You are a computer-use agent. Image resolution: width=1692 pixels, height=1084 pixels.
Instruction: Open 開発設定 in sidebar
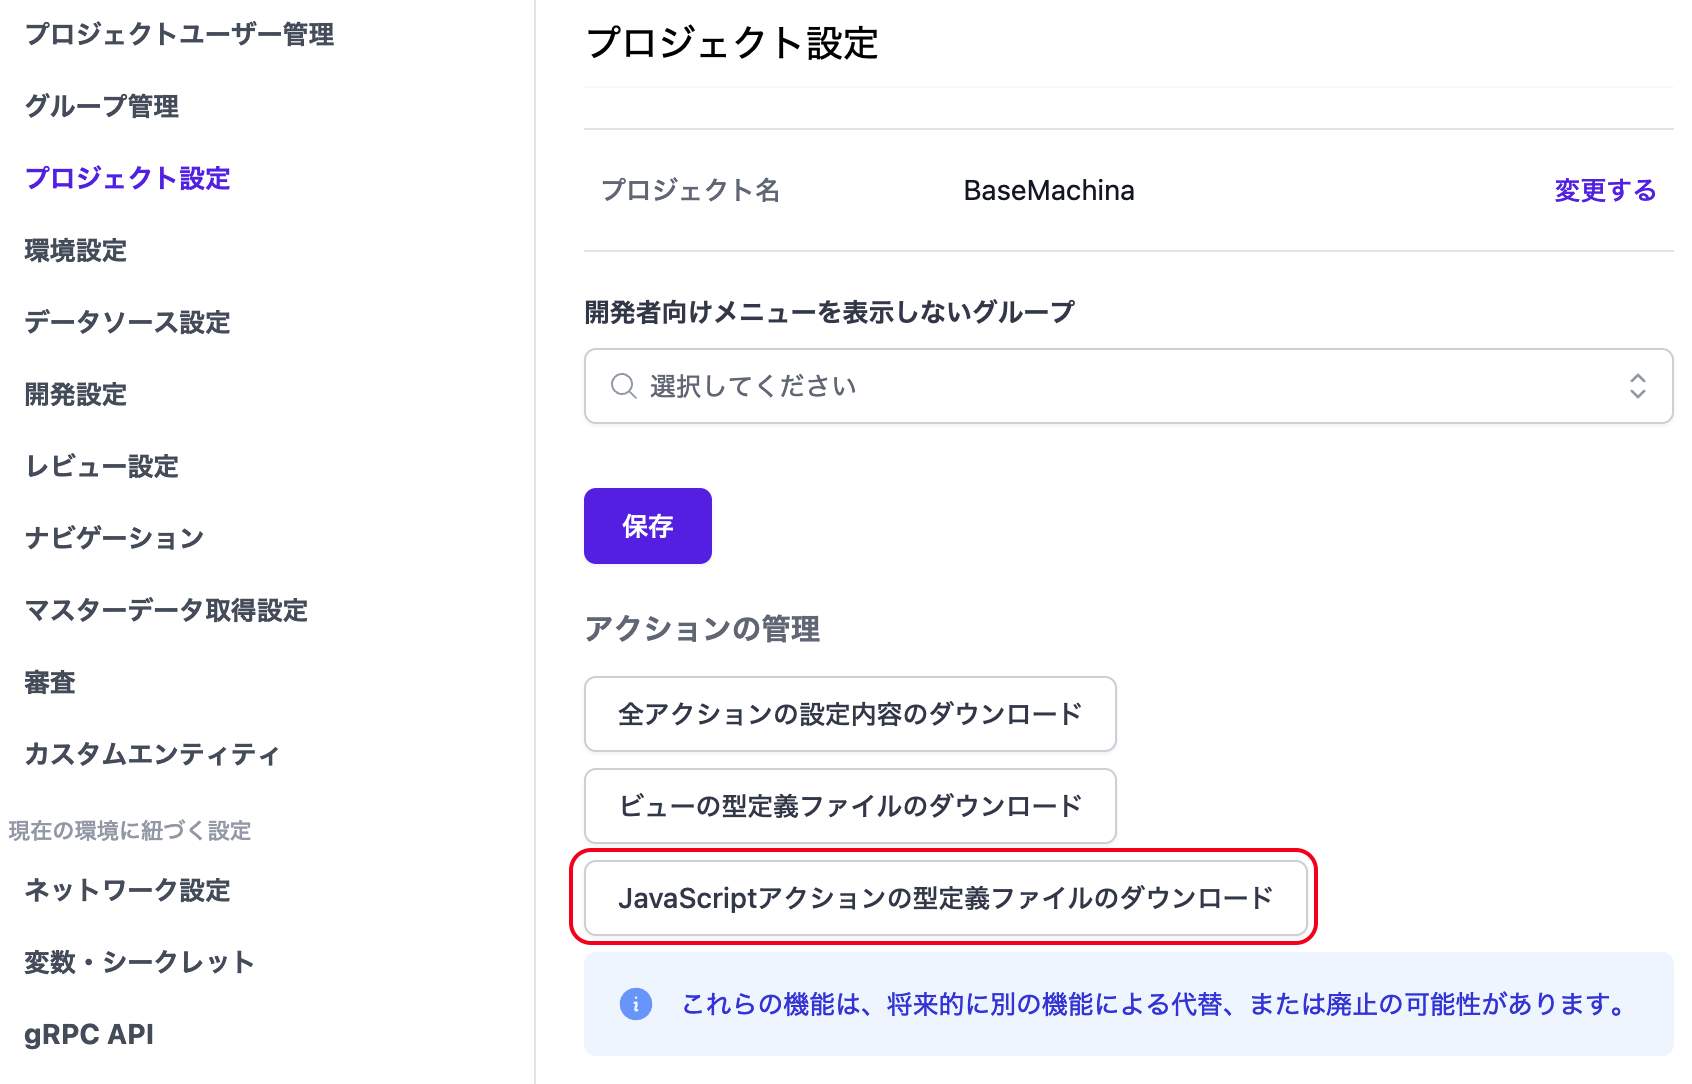[x=76, y=394]
